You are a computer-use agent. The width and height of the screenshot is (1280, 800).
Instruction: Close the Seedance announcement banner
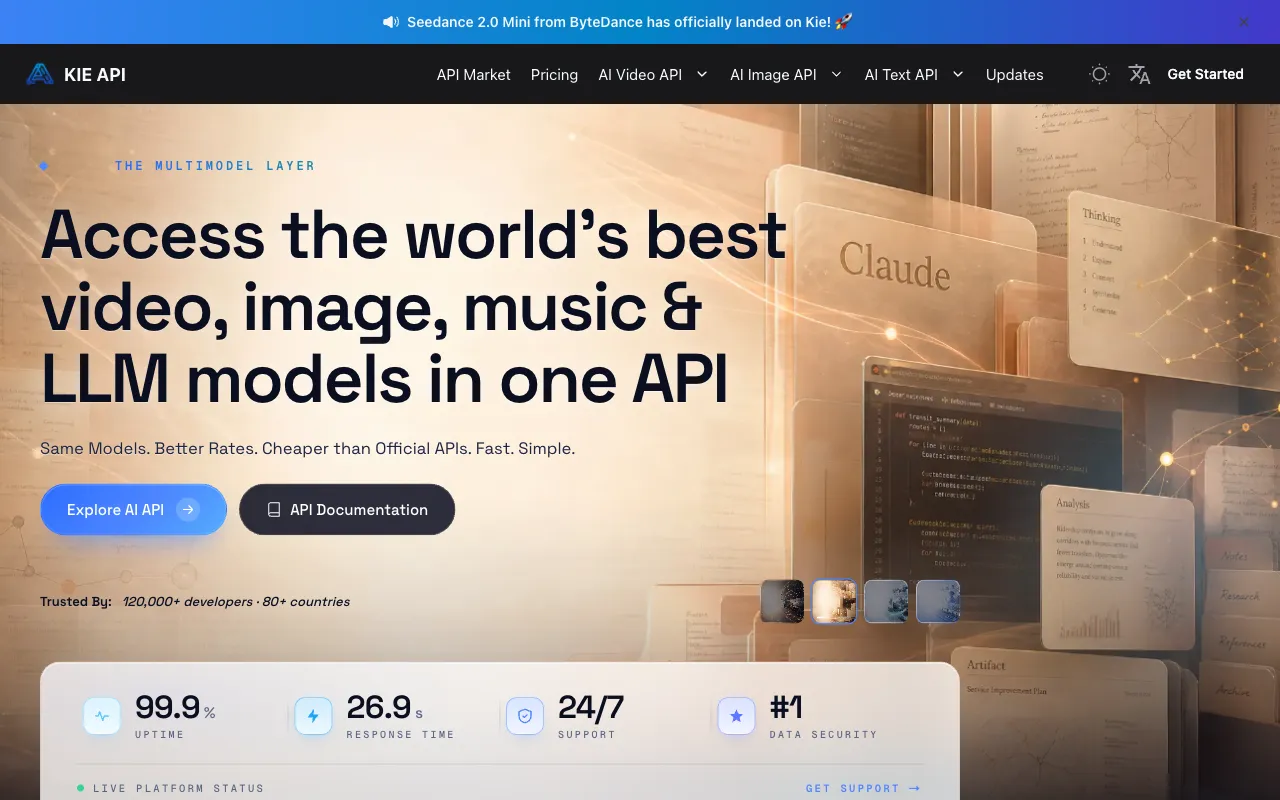click(1244, 21)
